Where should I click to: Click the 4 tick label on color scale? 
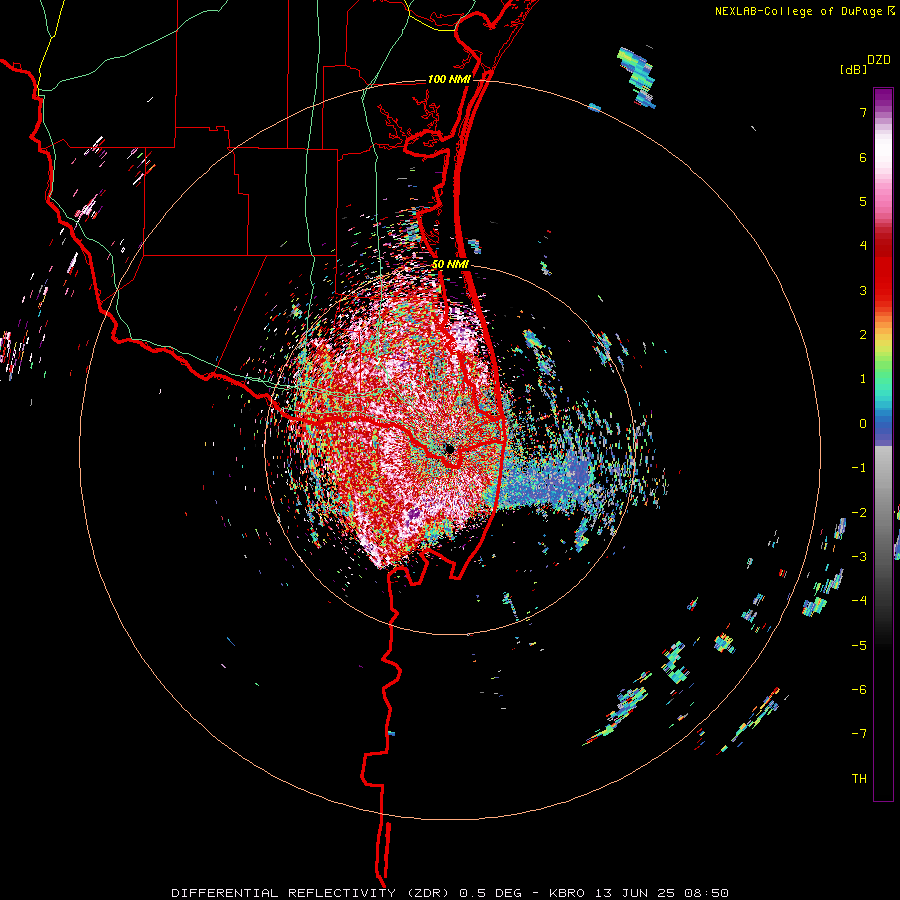click(863, 246)
